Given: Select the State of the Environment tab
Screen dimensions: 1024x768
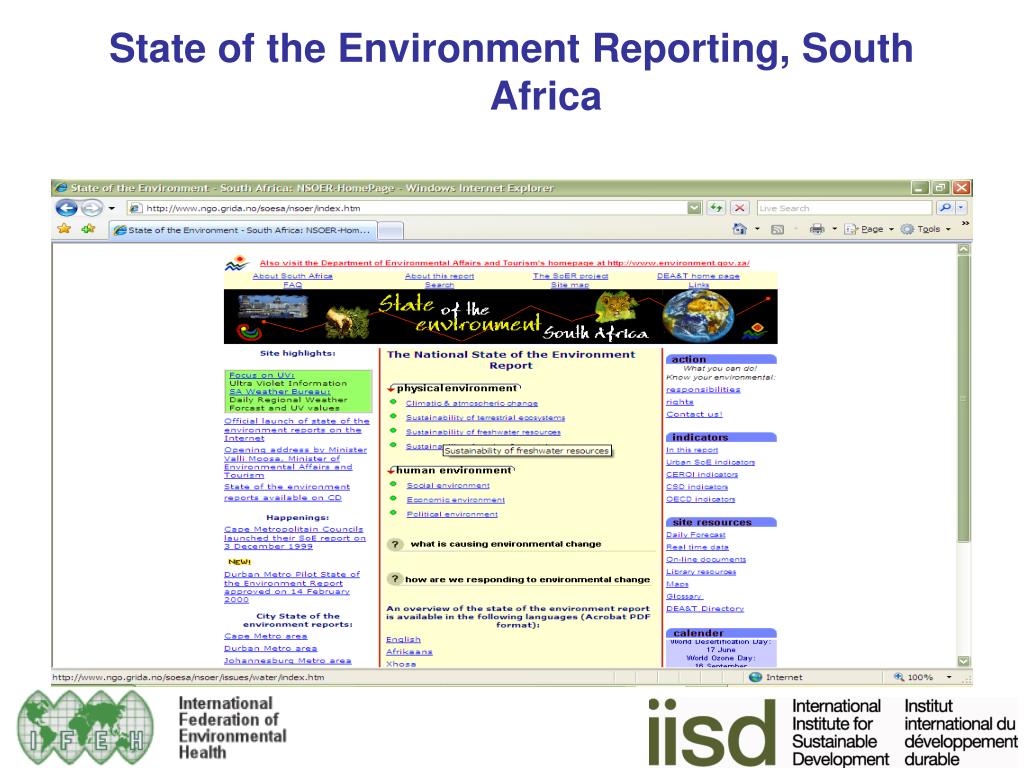Looking at the screenshot, I should (x=243, y=230).
